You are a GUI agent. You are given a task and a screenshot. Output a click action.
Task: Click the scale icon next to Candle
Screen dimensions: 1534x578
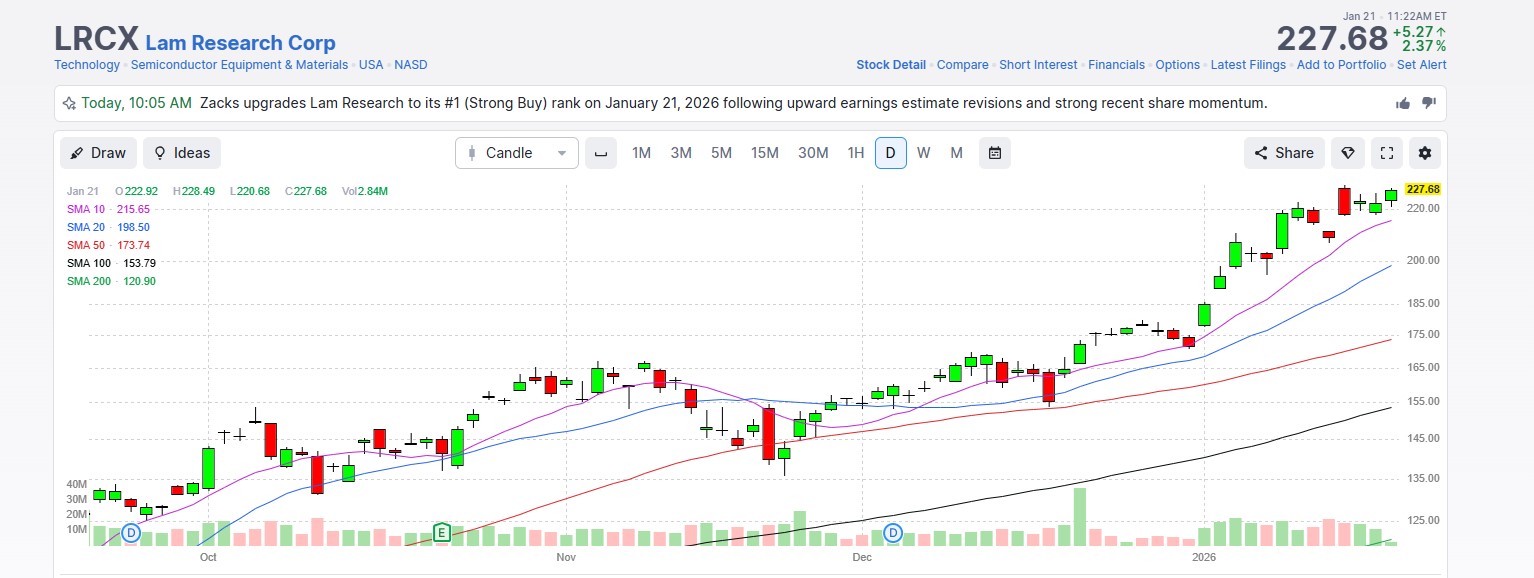click(601, 153)
